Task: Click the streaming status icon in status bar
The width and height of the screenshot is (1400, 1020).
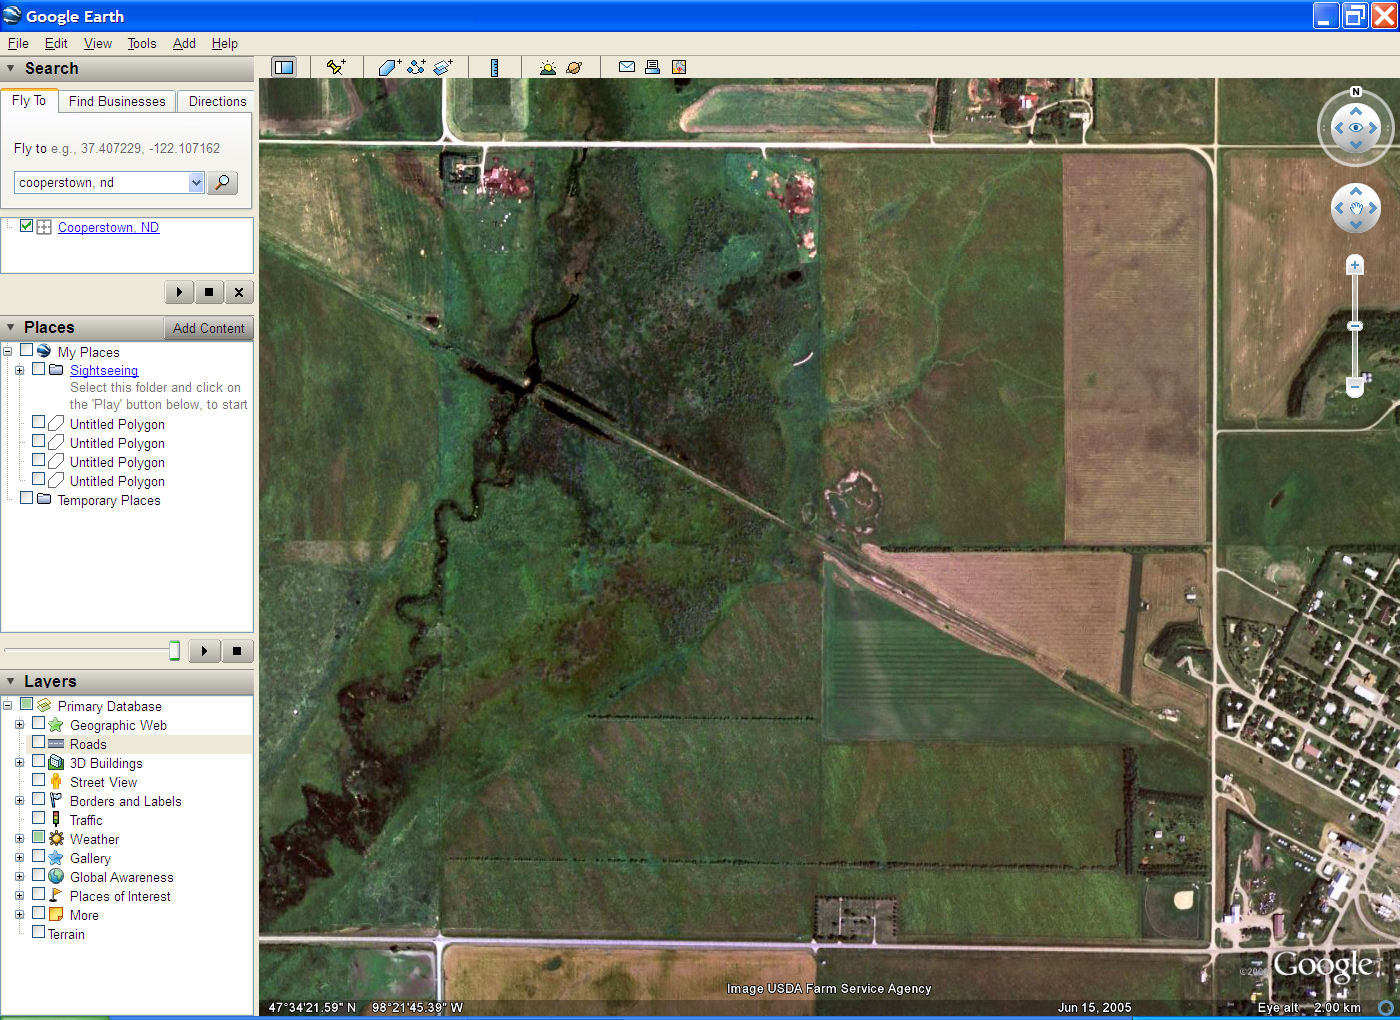Action: click(x=1386, y=1007)
